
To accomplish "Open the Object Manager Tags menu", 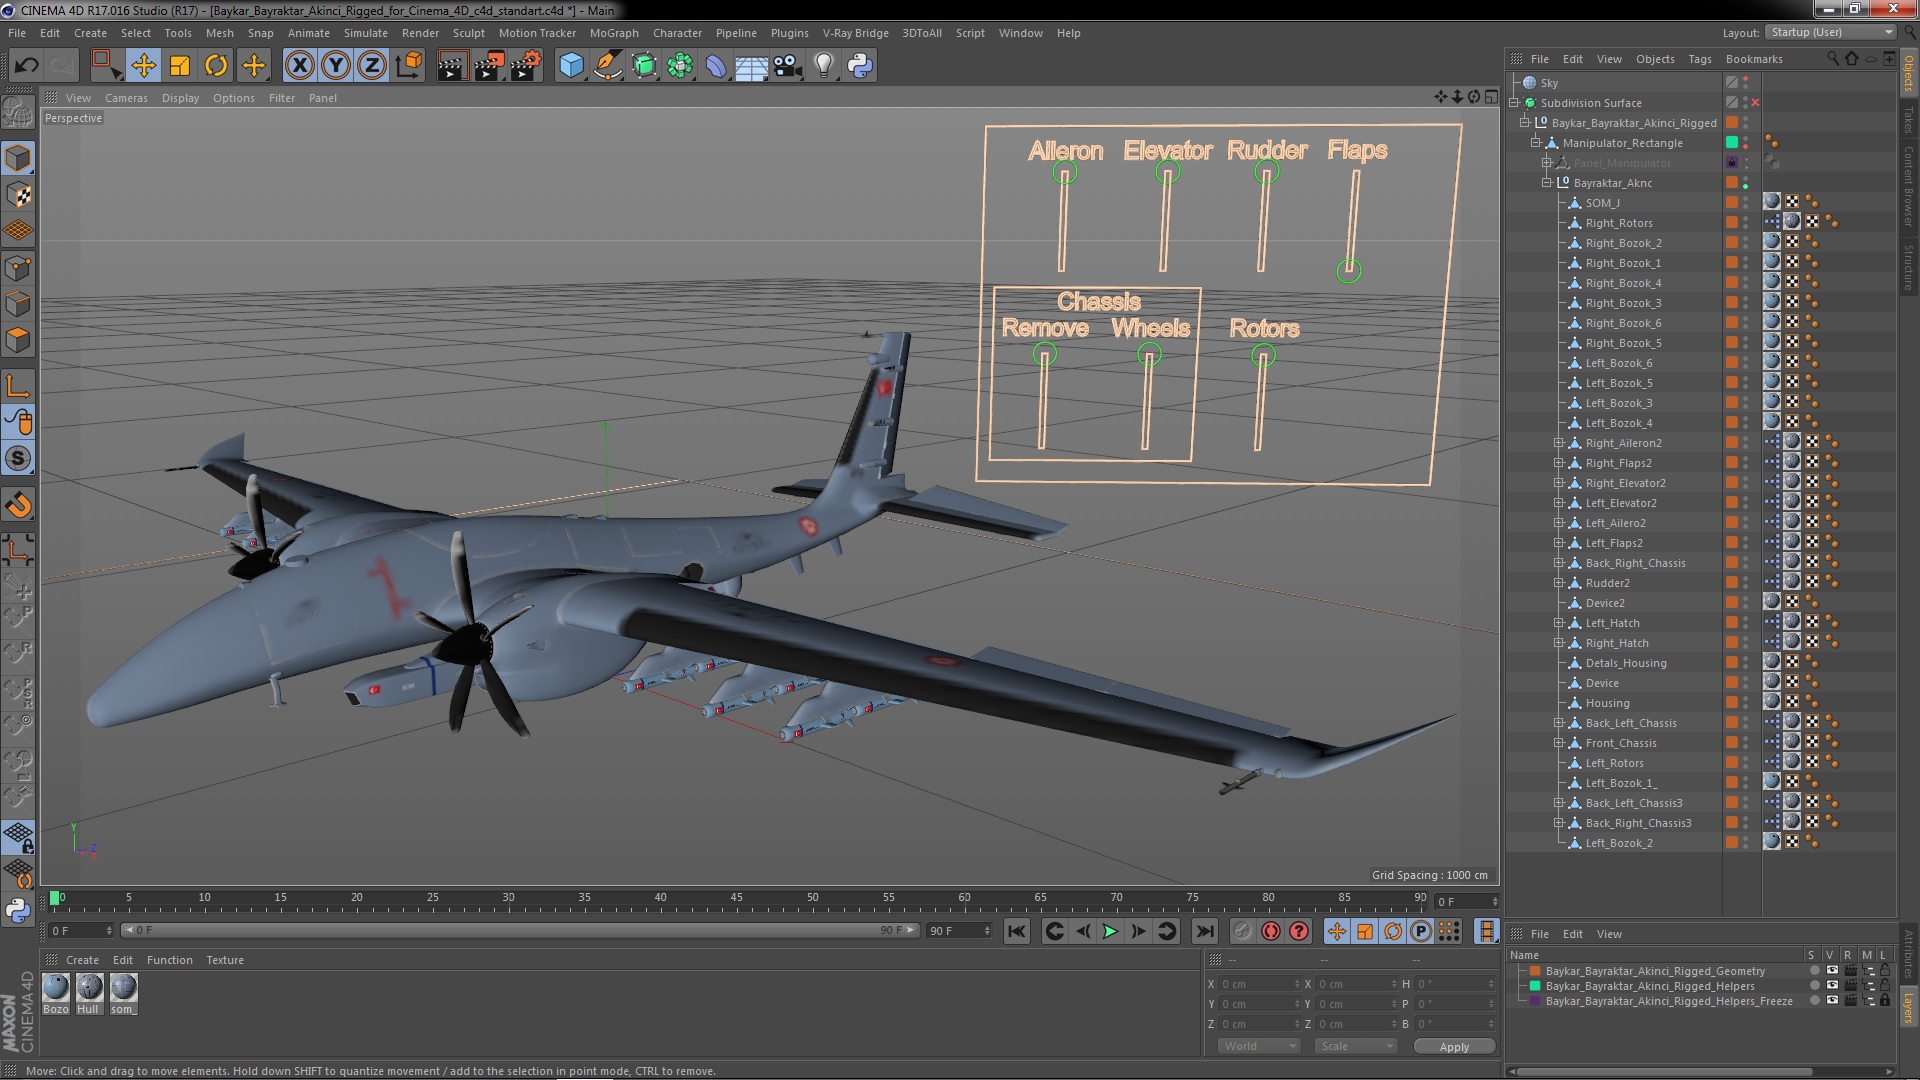I will pos(1700,59).
